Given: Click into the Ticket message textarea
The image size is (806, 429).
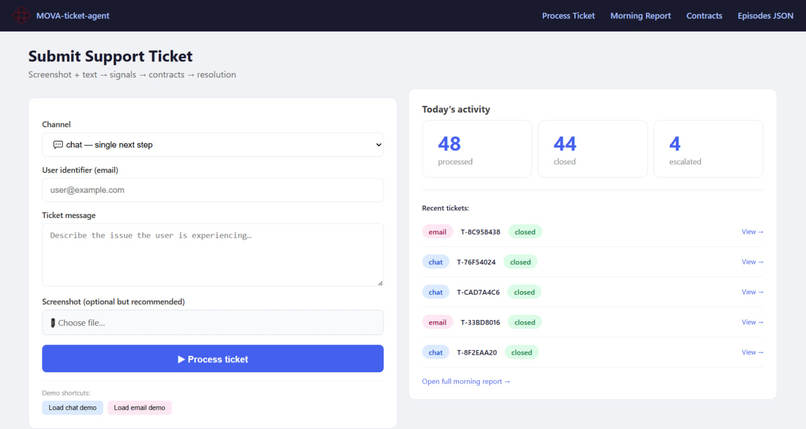Looking at the screenshot, I should [x=213, y=255].
